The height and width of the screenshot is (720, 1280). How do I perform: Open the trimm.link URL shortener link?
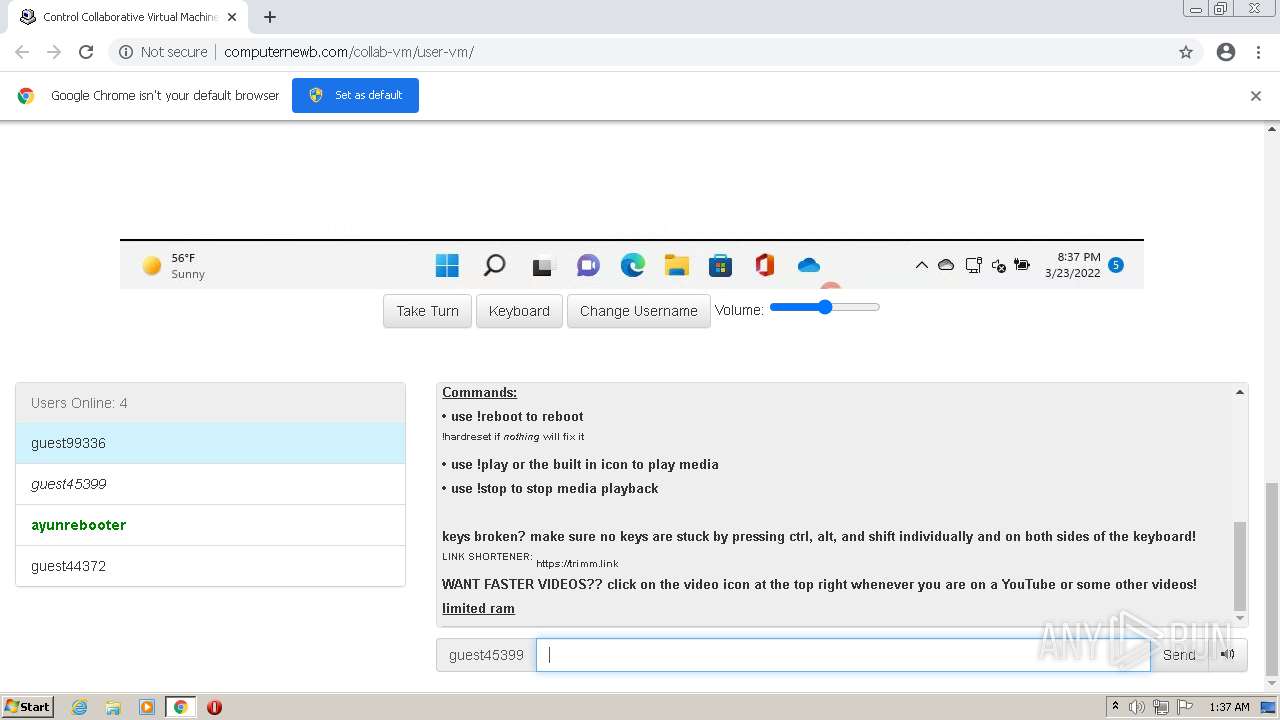point(577,563)
